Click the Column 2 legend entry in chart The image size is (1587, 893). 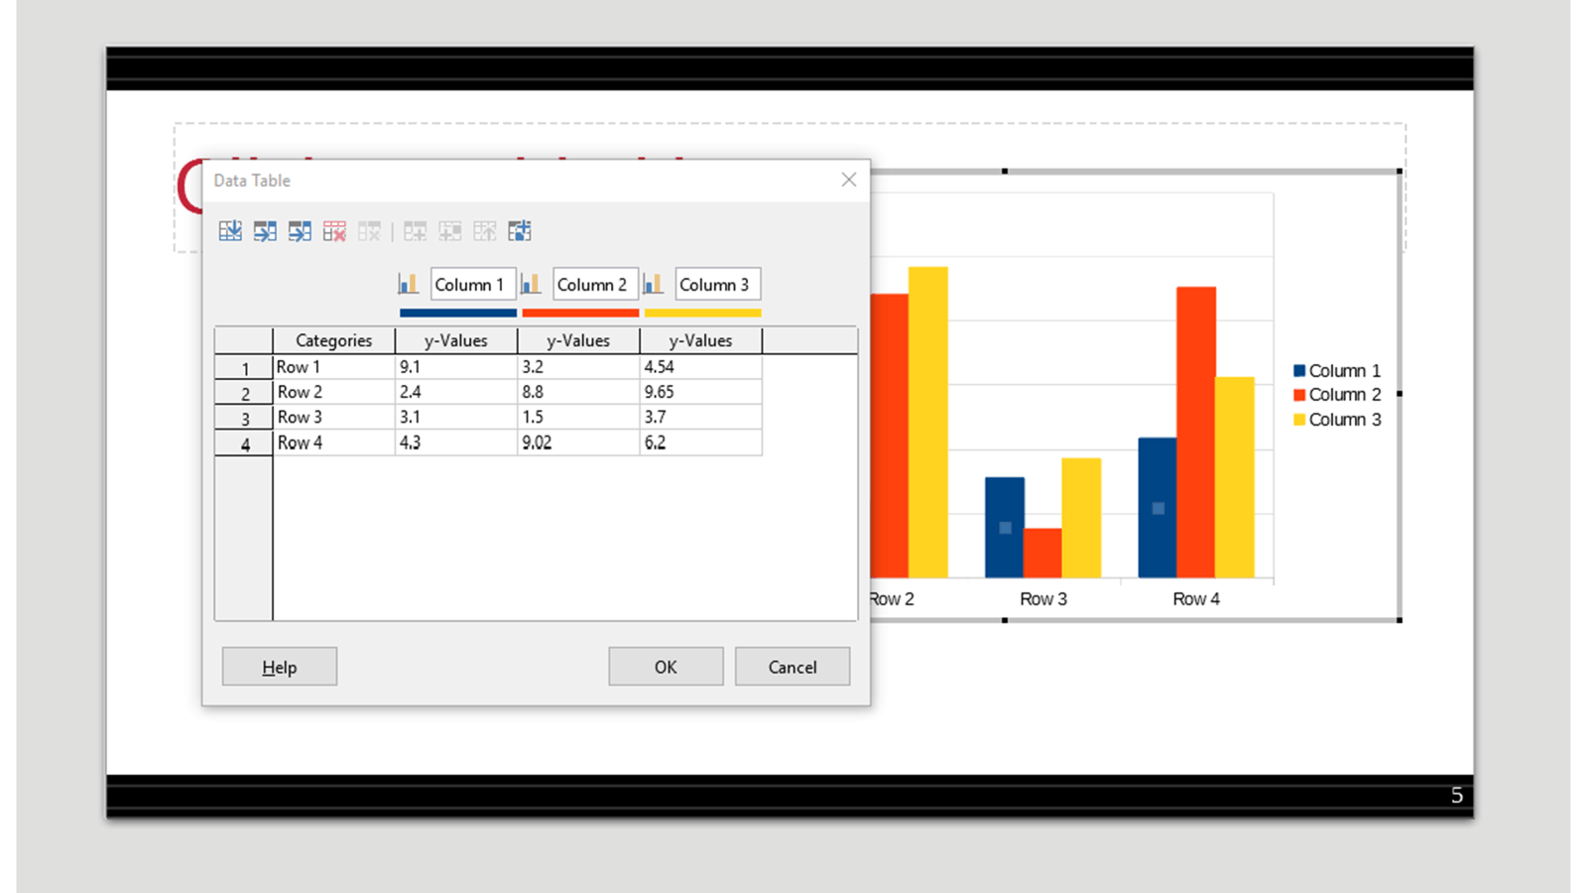[x=1337, y=395]
